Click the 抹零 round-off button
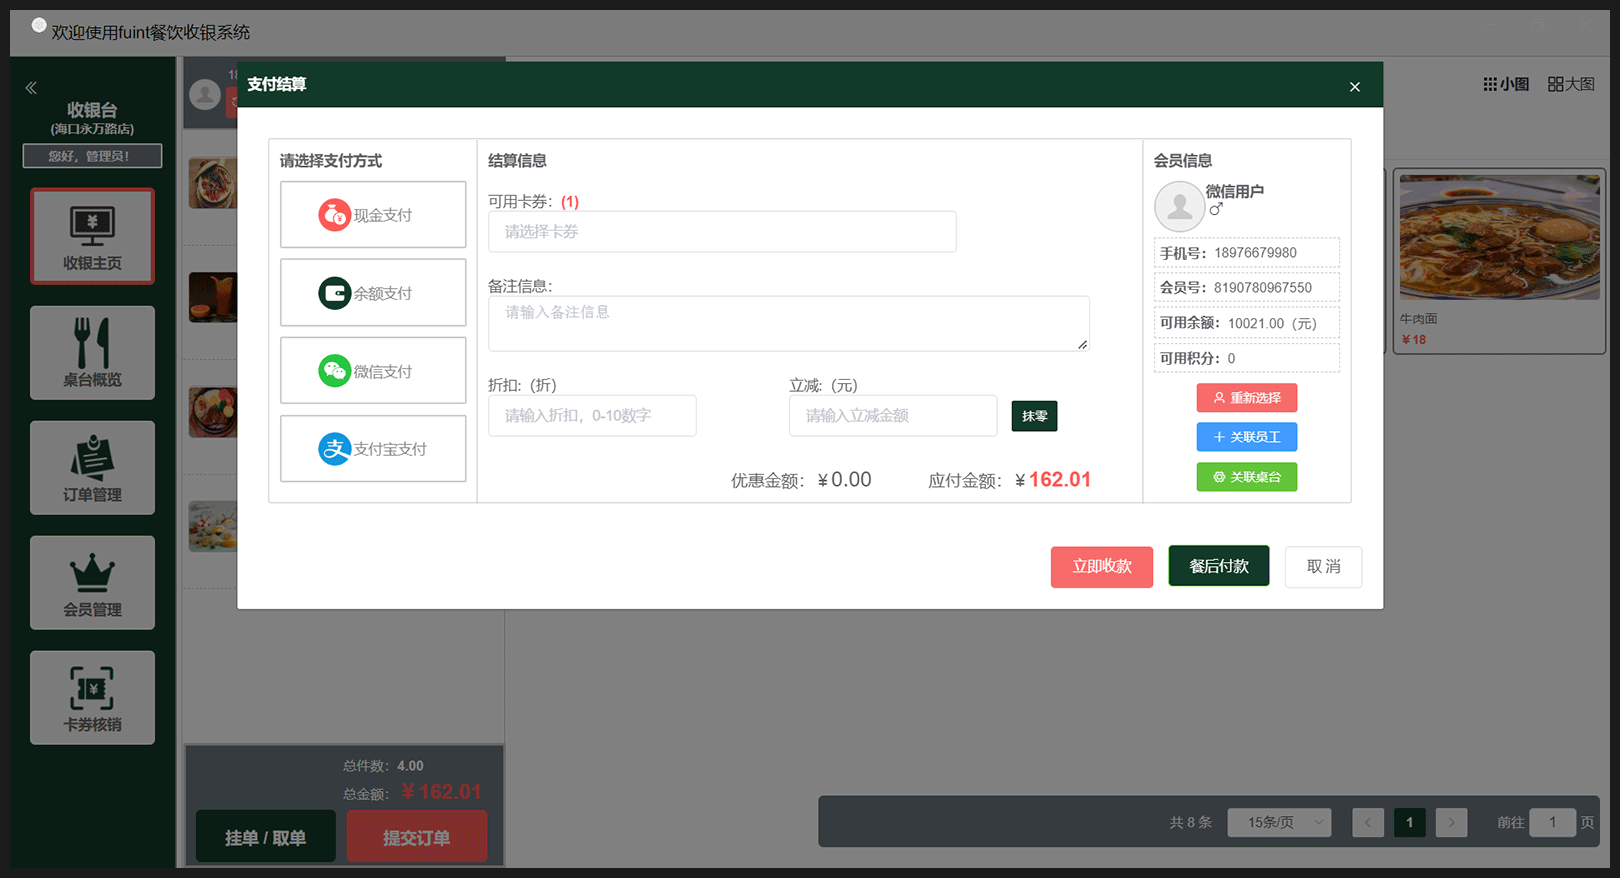Image resolution: width=1620 pixels, height=878 pixels. click(x=1034, y=416)
